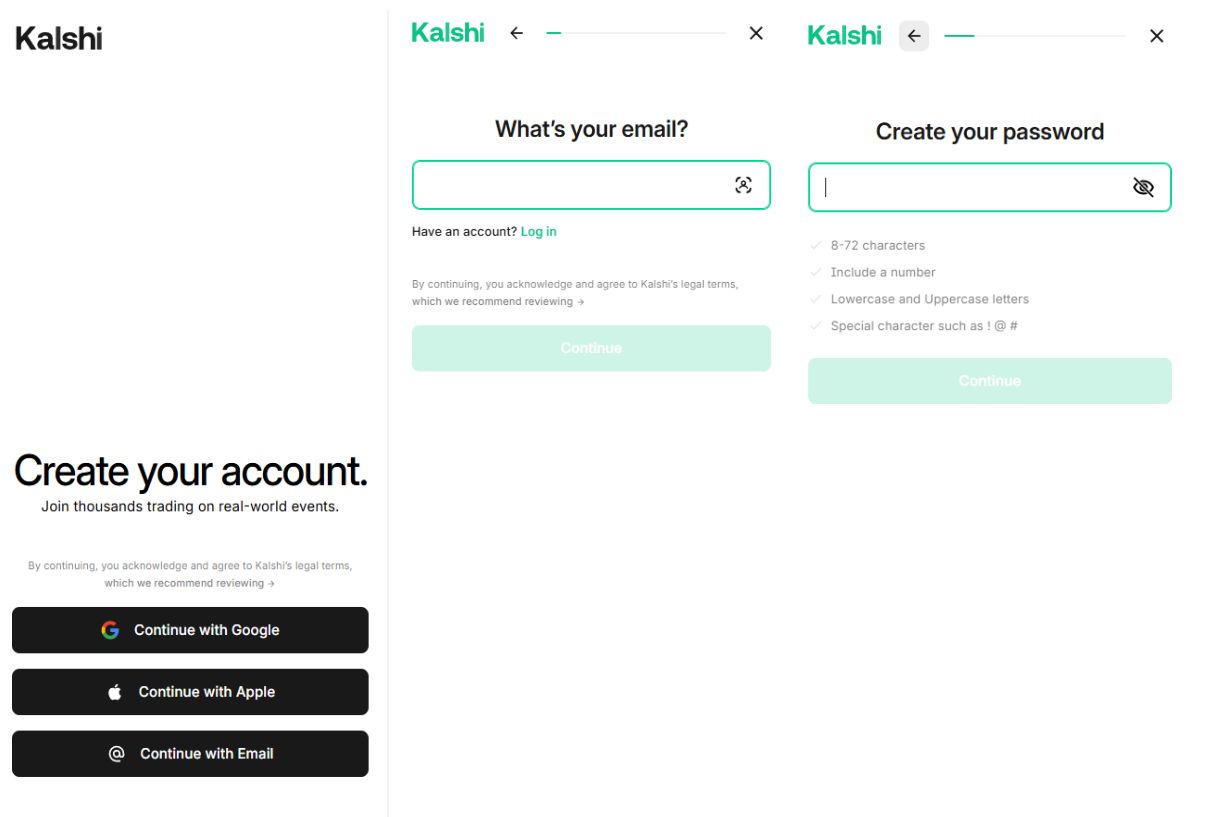Click the Google icon on the signup button
Viewport: 1222px width, 817px height.
point(109,630)
